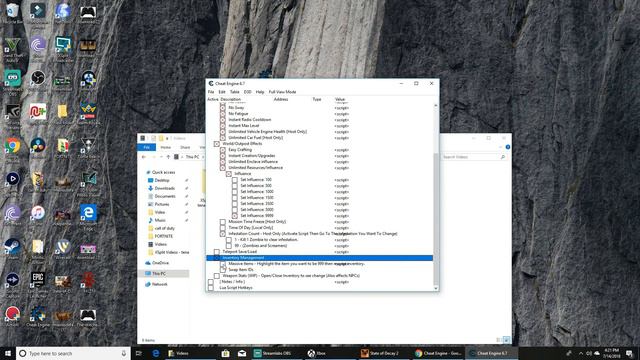The width and height of the screenshot is (640, 360).
Task: Click the Back arrow in File Explorer
Action: point(144,157)
